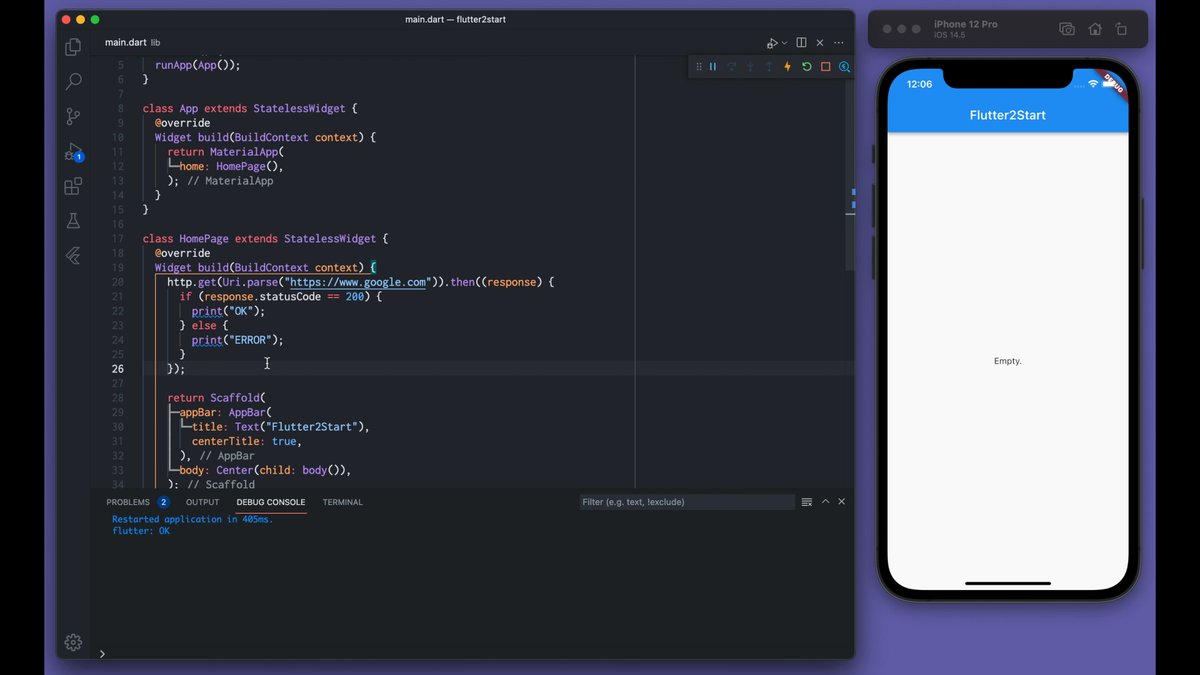Open Run and Debug view
This screenshot has width=1200, height=675.
[x=73, y=152]
